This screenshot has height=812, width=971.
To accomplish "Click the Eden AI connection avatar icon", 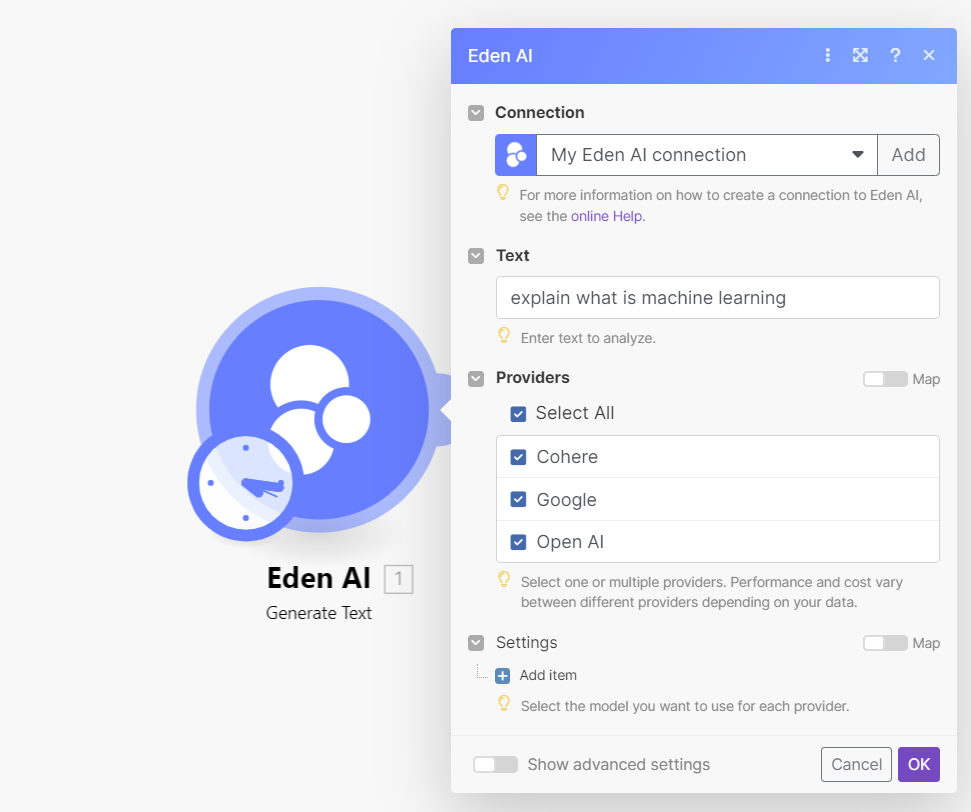I will point(515,155).
